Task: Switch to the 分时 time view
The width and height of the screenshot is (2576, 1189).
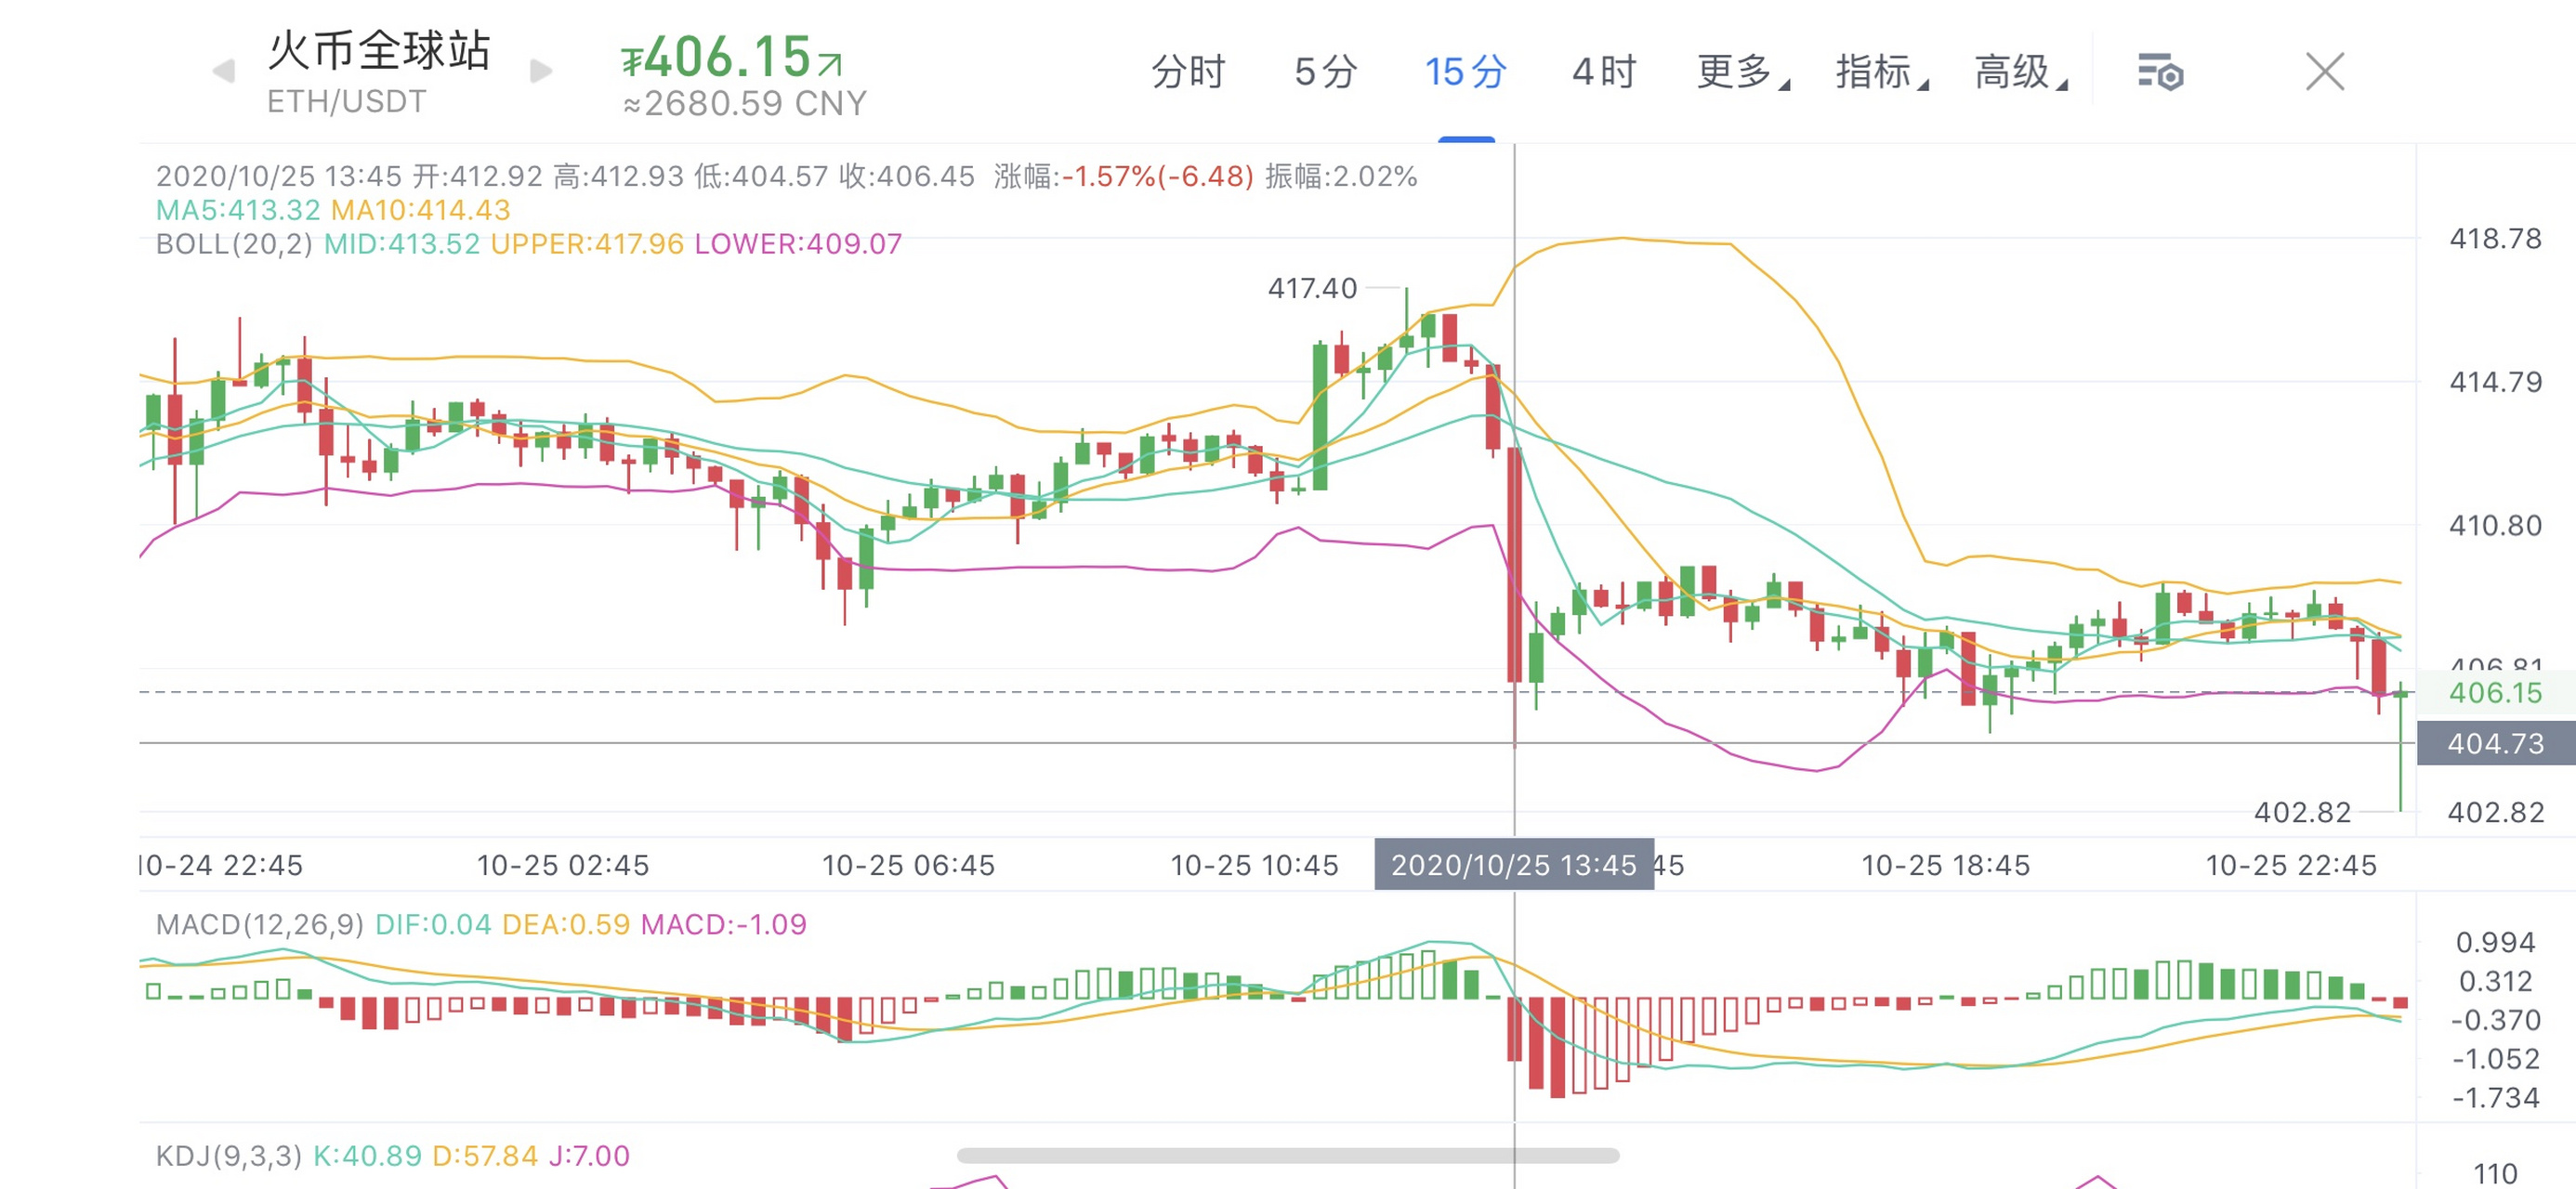Action: (1187, 72)
